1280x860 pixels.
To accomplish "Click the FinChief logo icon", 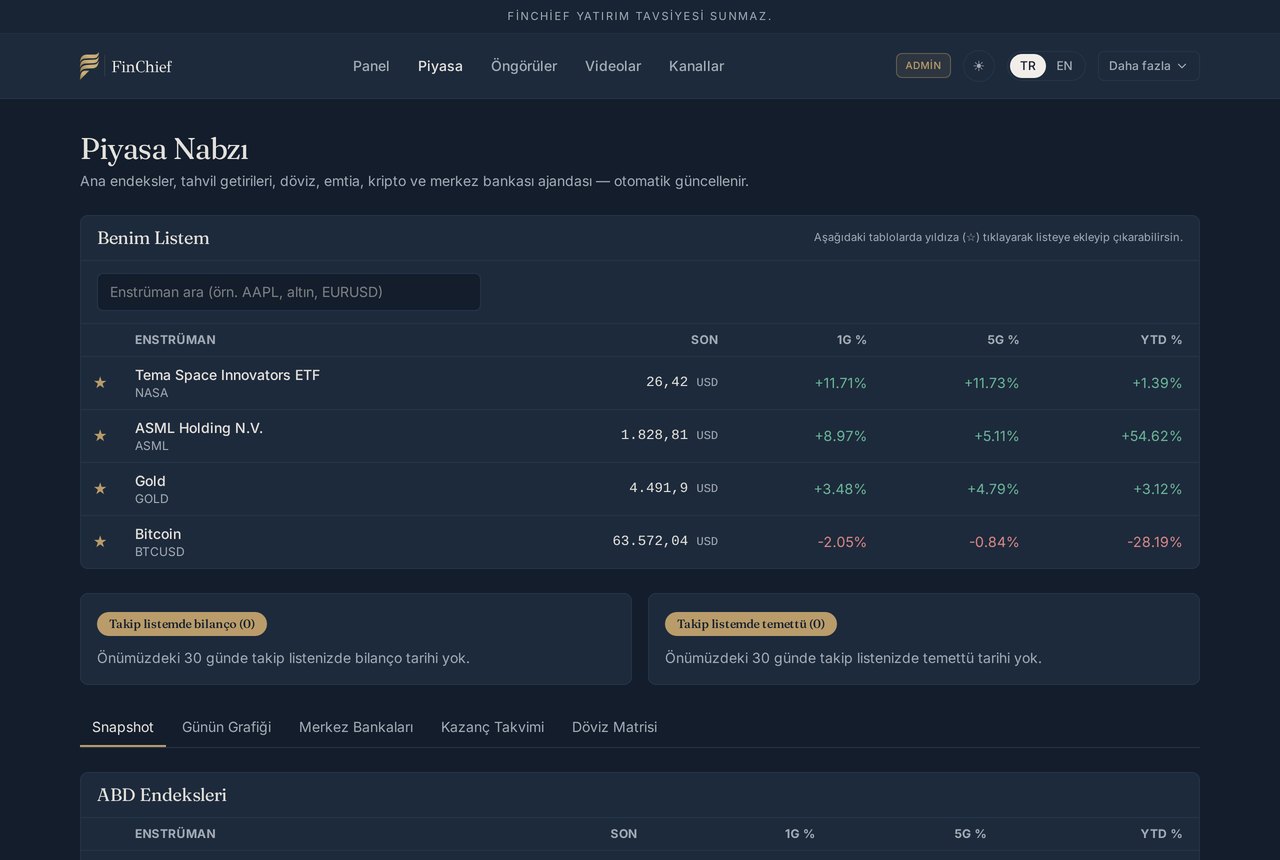I will [x=90, y=66].
